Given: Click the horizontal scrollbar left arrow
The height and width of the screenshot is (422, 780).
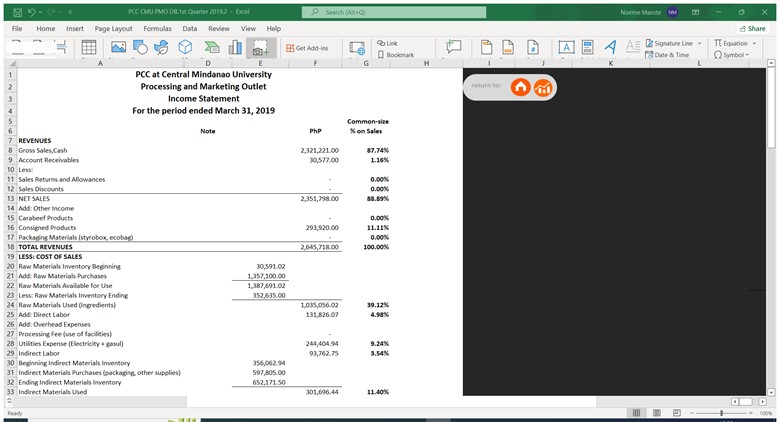Looking at the screenshot, I should tap(735, 401).
